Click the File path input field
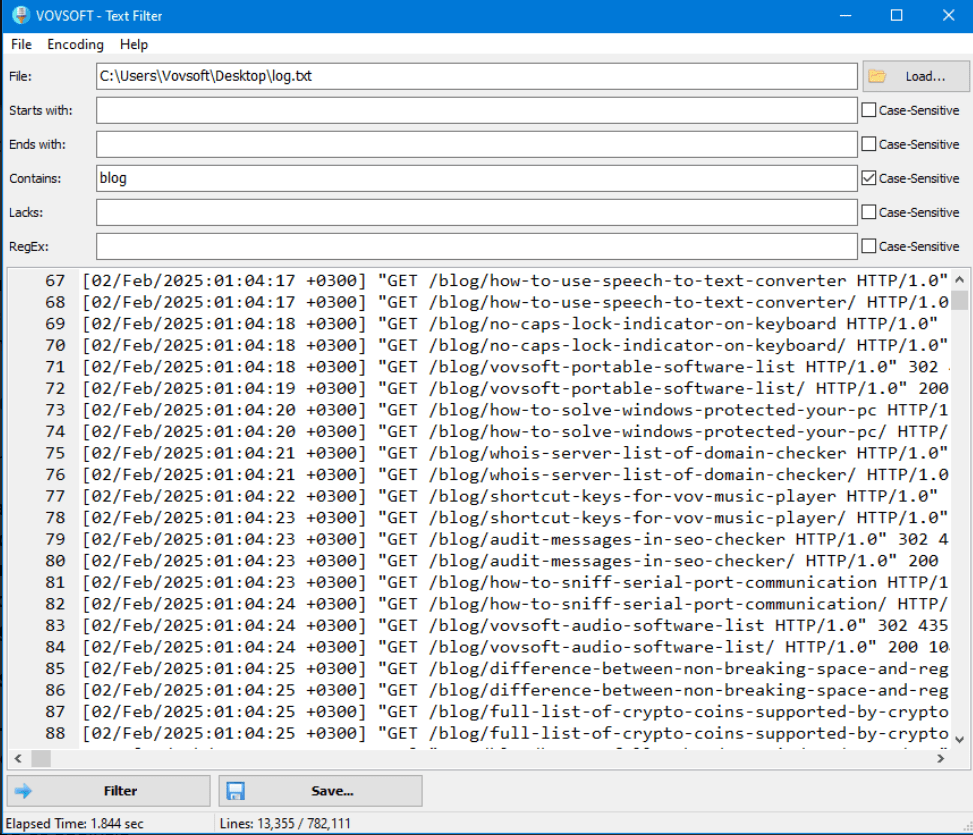 tap(477, 76)
